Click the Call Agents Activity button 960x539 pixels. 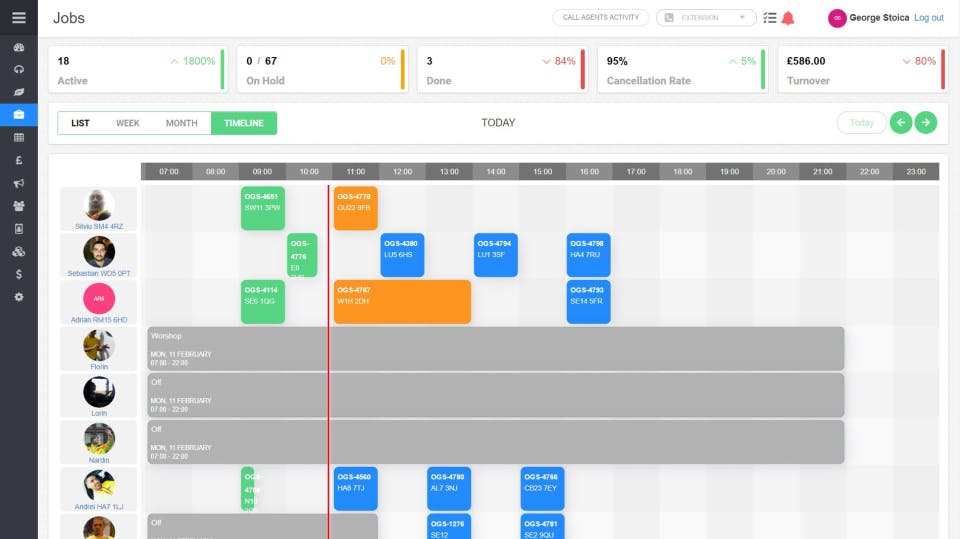601,18
